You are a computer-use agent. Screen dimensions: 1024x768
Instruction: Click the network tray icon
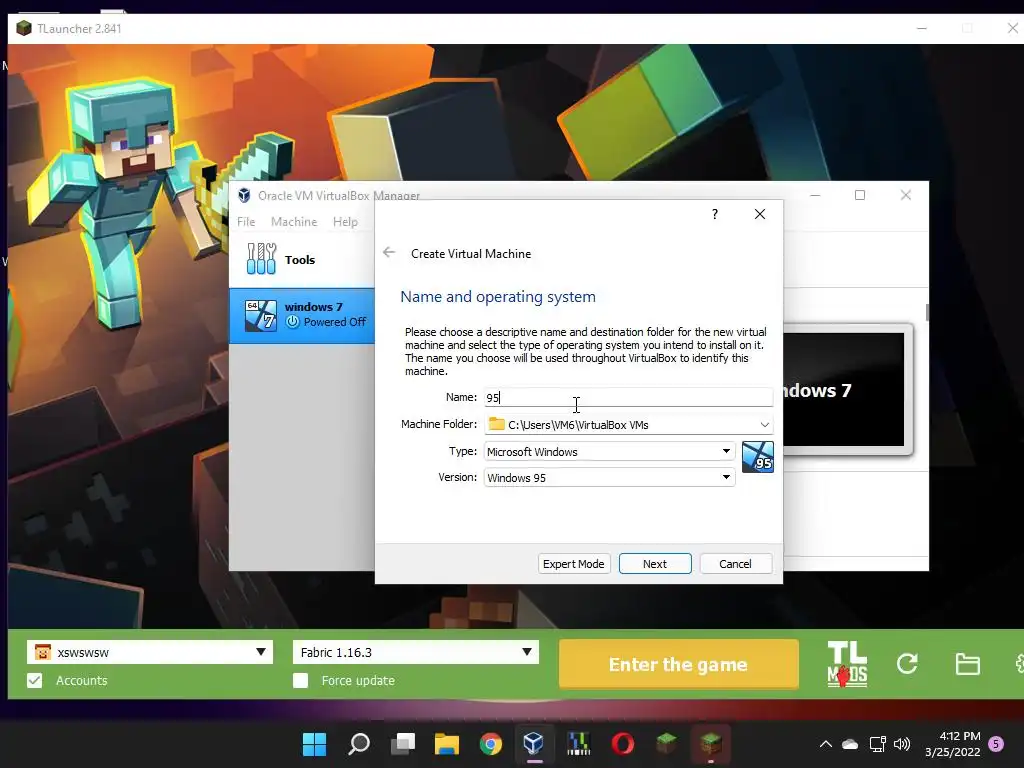tap(877, 744)
